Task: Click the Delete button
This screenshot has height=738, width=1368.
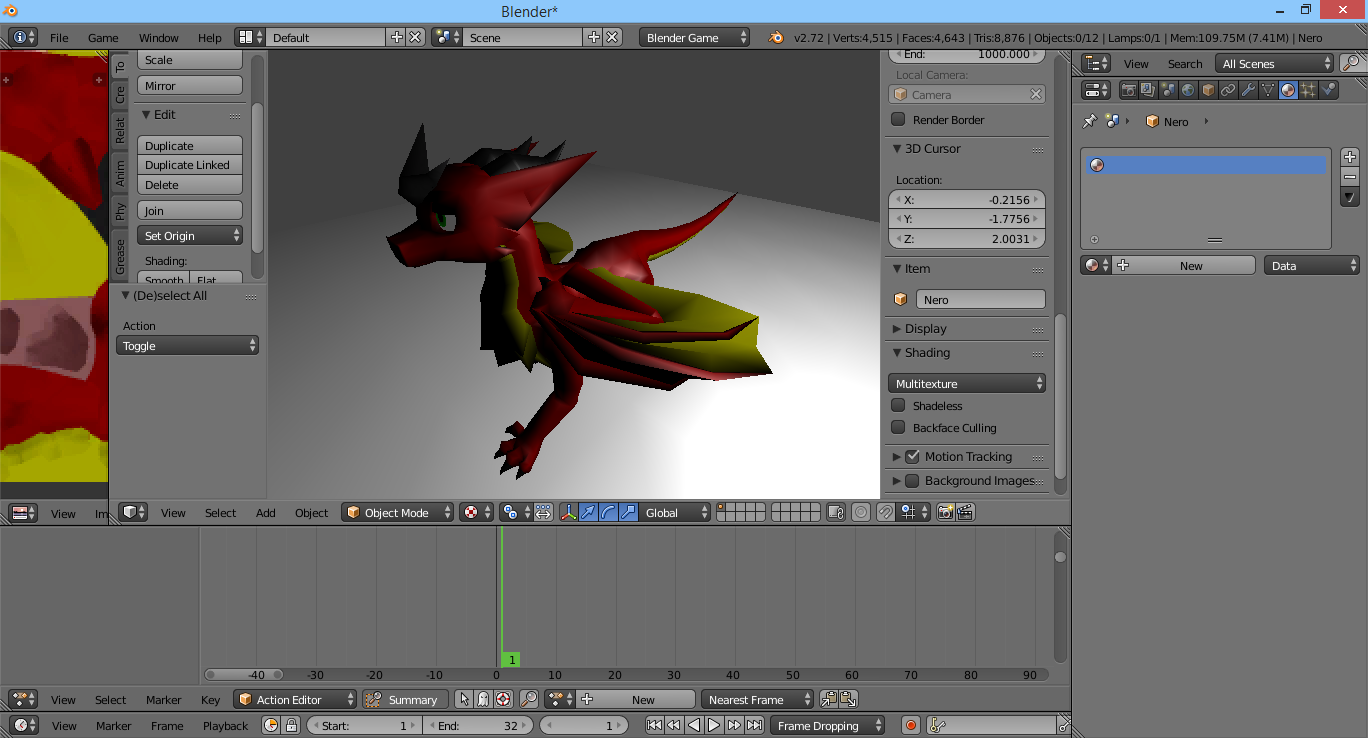Action: tap(190, 185)
